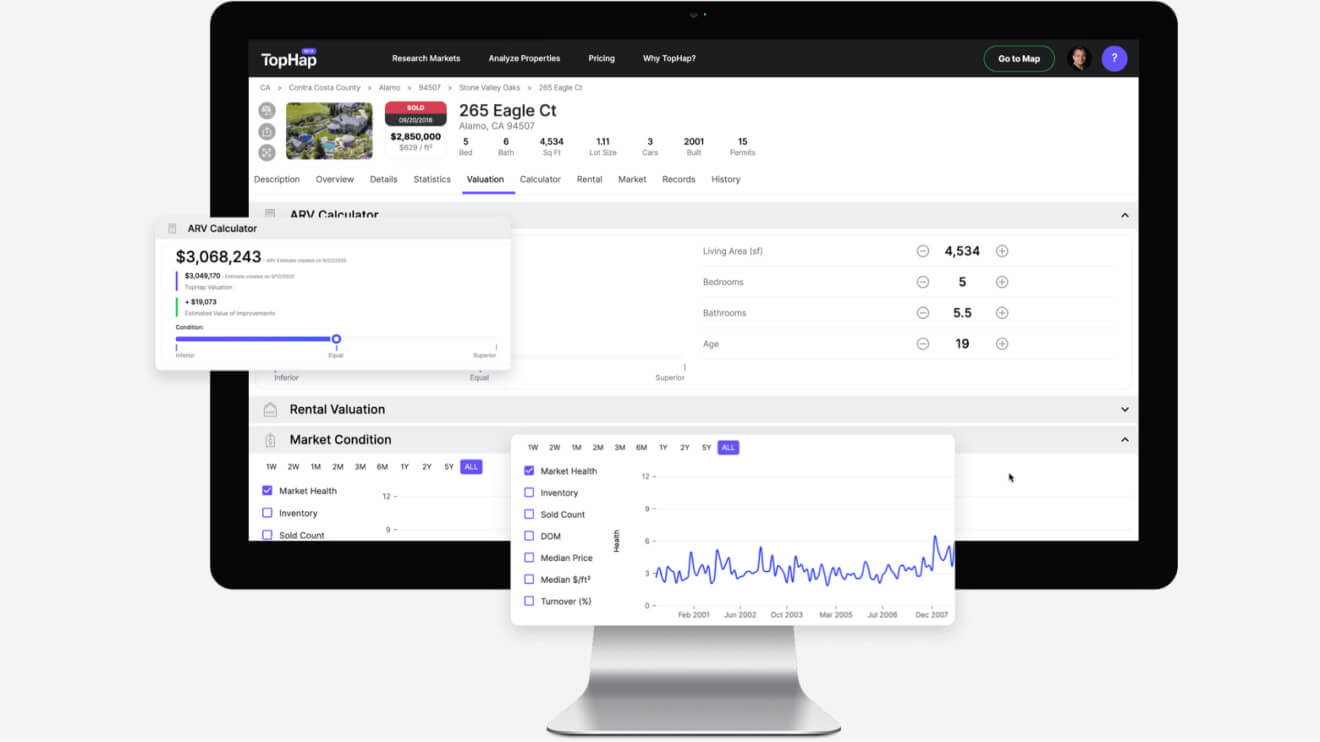Select ALL range in the popup chart card

728,448
